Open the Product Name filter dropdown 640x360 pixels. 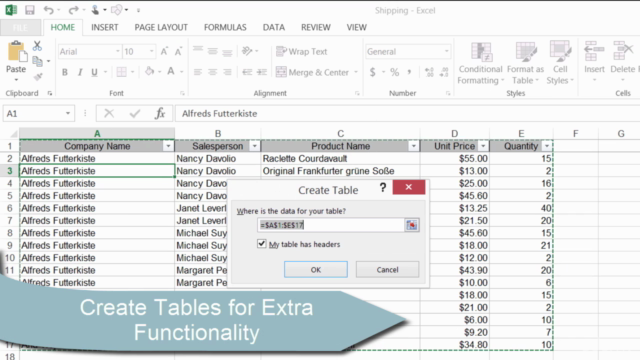click(413, 146)
